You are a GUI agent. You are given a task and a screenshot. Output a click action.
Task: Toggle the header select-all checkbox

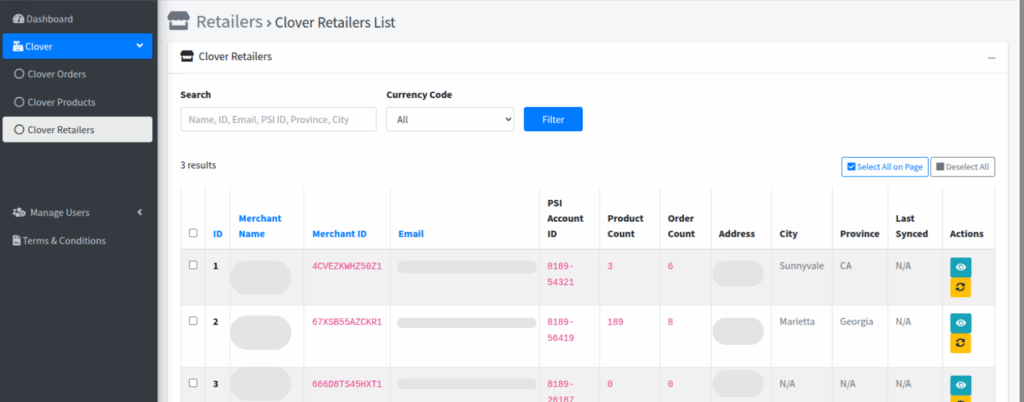(x=193, y=233)
